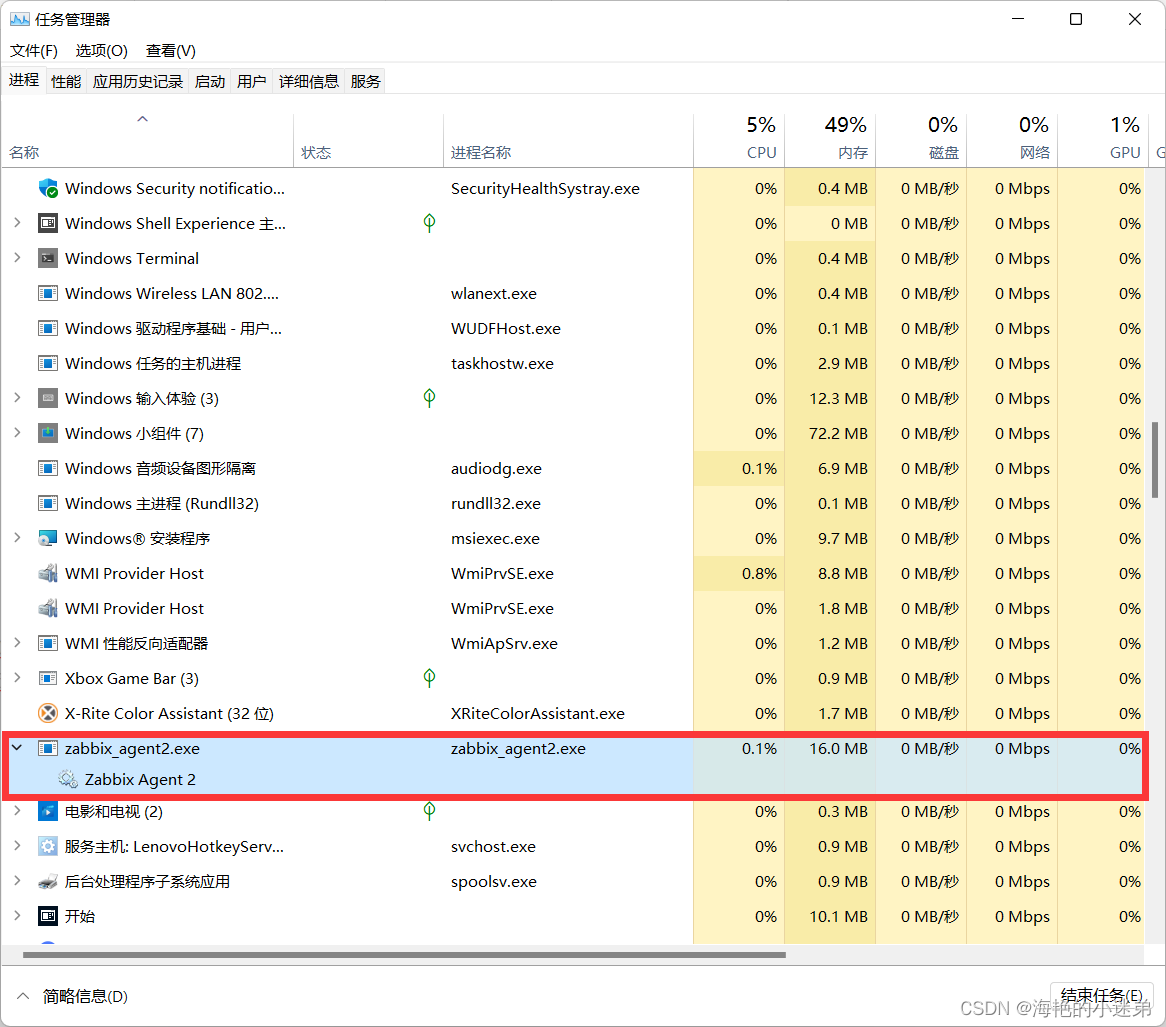This screenshot has width=1166, height=1027.
Task: Click the vertical scrollbar thumb
Action: pyautogui.click(x=1155, y=460)
